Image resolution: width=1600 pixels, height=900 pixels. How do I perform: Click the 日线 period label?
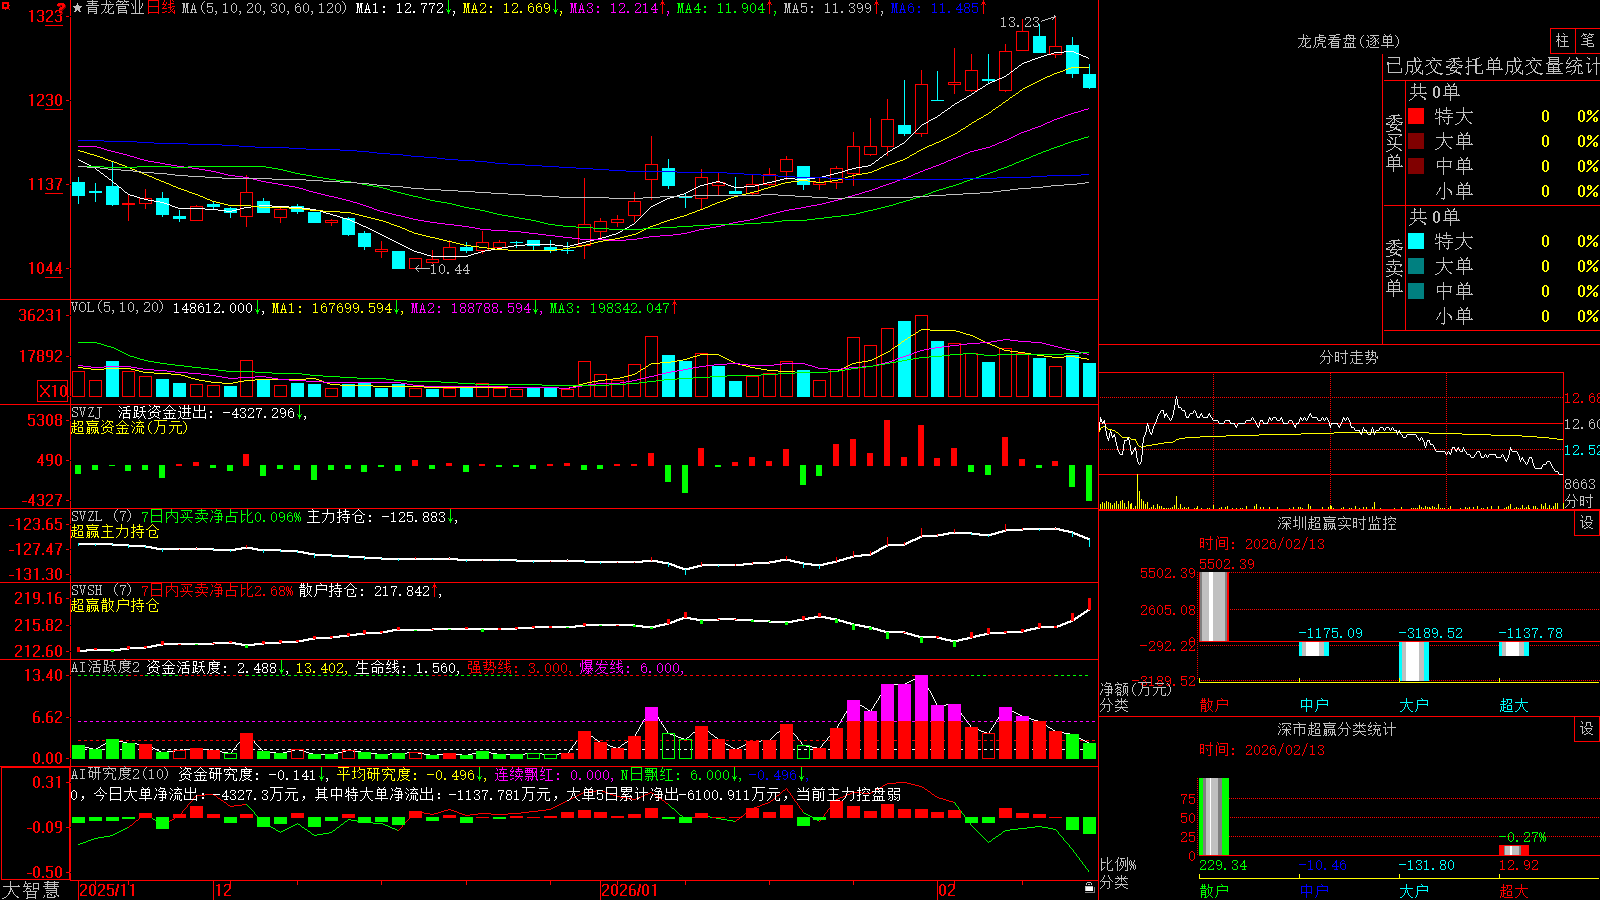[x=161, y=8]
